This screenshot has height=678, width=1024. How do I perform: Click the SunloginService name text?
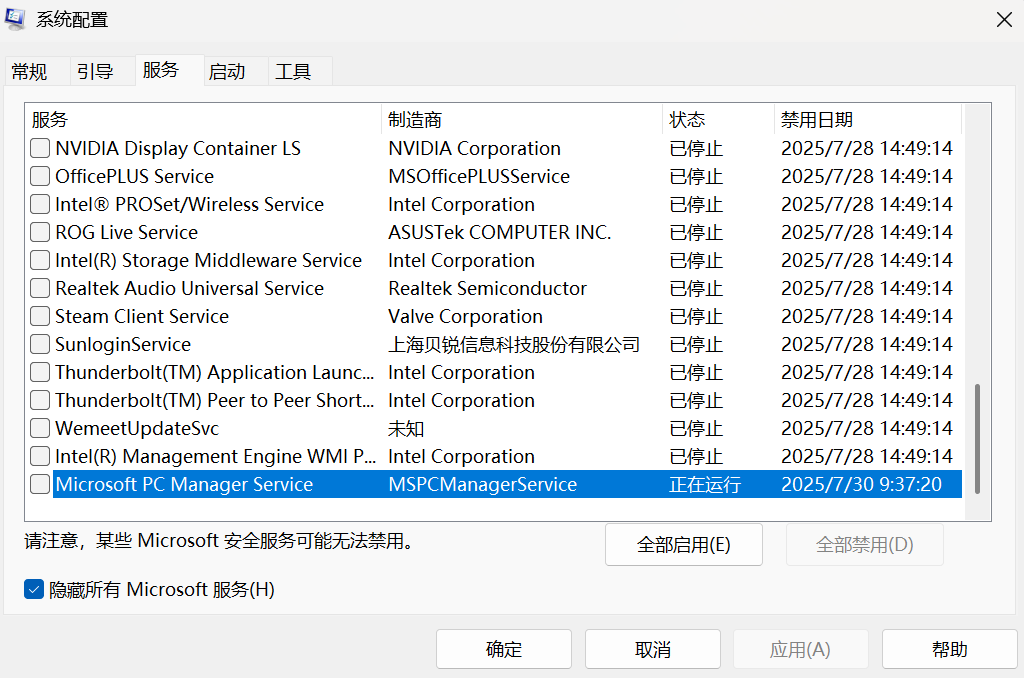pyautogui.click(x=123, y=344)
